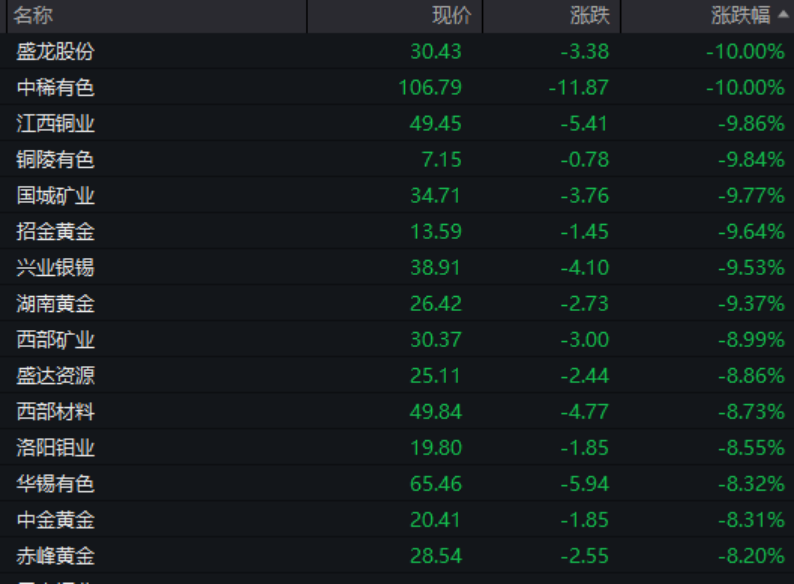Click the percentage -9.64%
This screenshot has width=794, height=584.
tap(751, 231)
